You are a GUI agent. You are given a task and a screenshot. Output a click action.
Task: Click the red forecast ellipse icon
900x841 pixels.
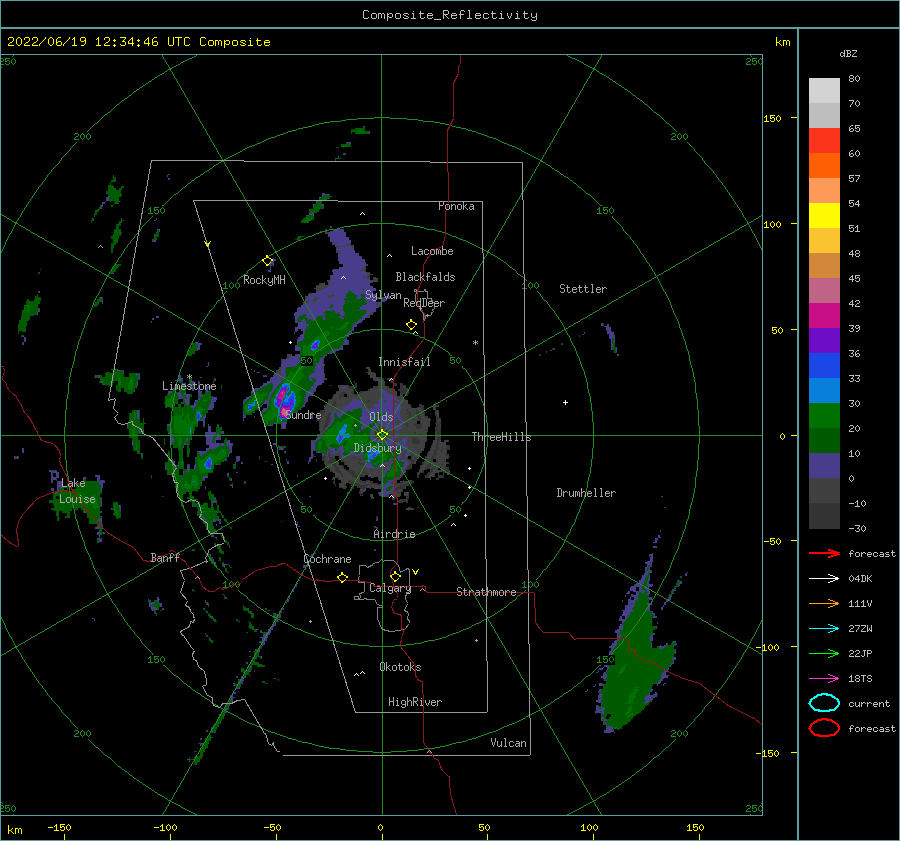(x=824, y=728)
